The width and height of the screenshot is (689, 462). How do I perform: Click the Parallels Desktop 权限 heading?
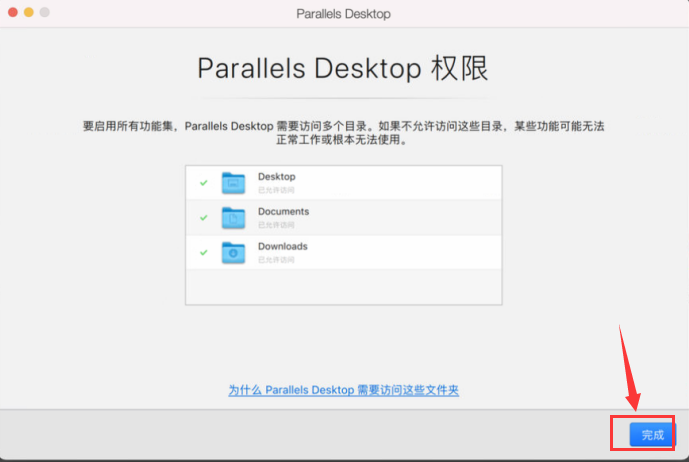click(x=343, y=68)
